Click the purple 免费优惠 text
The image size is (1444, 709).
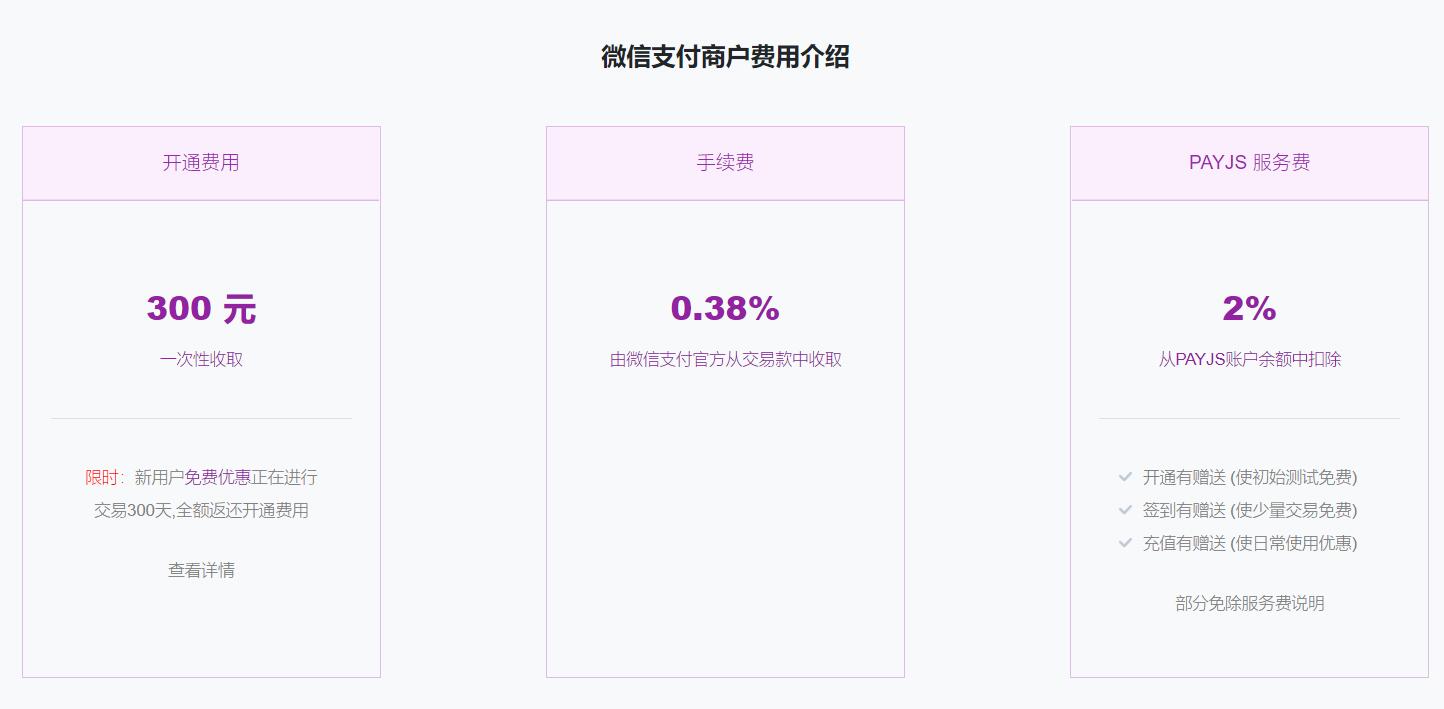coord(217,477)
